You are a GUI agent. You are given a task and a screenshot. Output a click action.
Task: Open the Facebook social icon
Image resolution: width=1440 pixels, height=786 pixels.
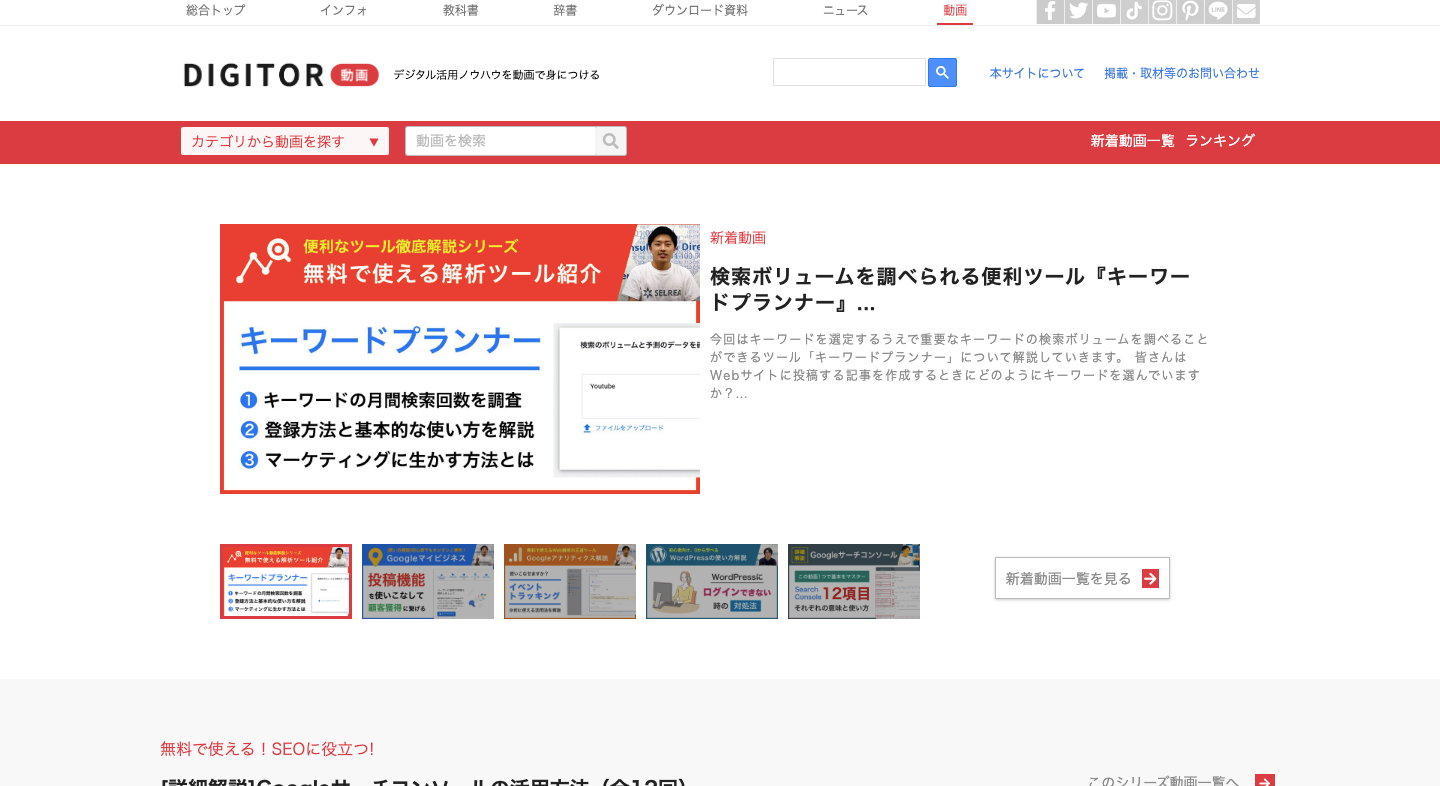point(1050,11)
